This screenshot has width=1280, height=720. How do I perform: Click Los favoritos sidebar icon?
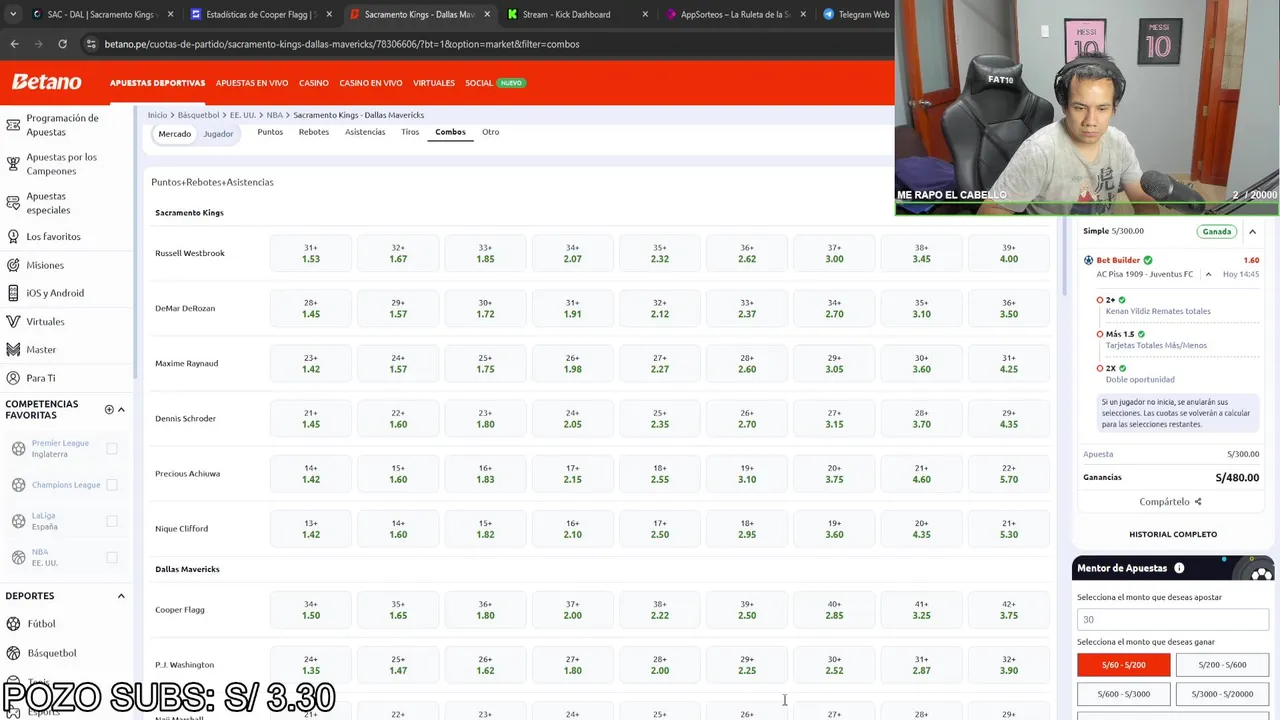click(13, 237)
